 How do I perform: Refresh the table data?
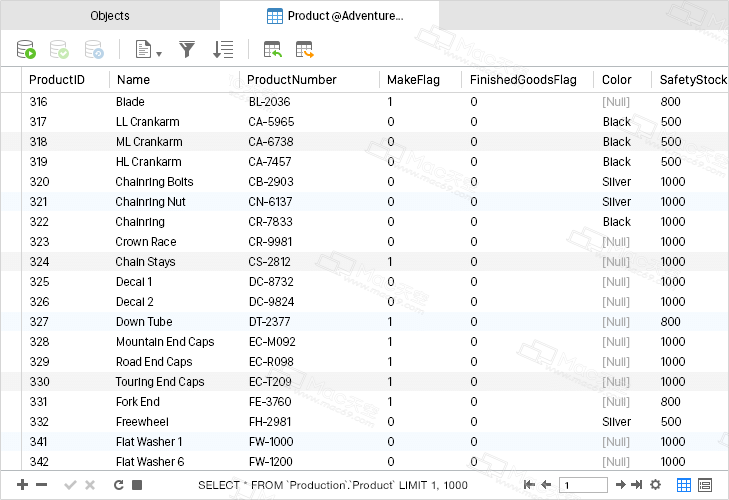click(119, 485)
